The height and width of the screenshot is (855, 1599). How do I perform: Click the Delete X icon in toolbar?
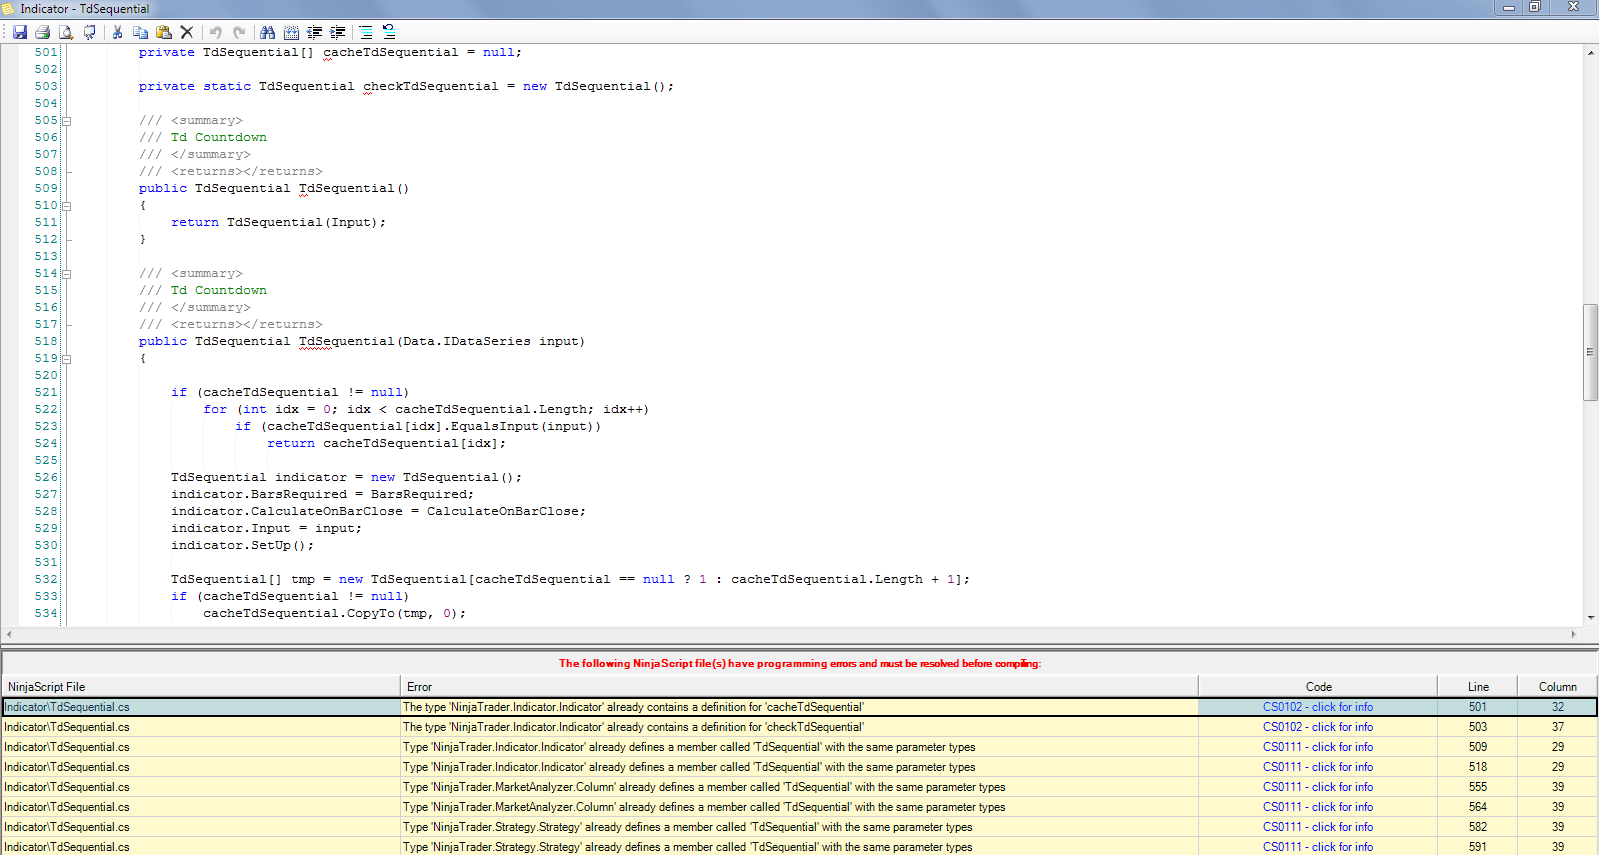187,32
